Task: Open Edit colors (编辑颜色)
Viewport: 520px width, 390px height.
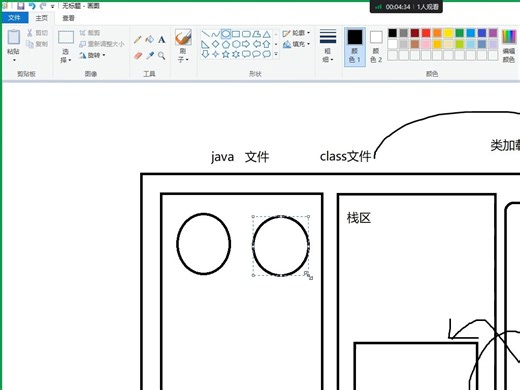Action: point(509,46)
